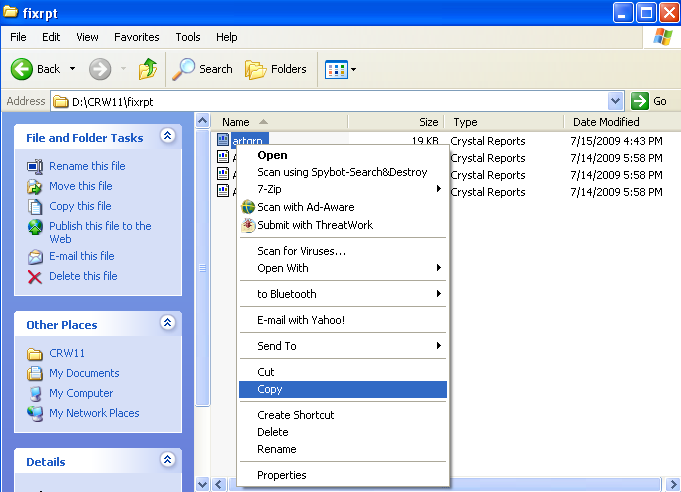Viewport: 681px width, 492px height.
Task: Click the ThreatWork bug icon in menu
Action: click(x=248, y=225)
